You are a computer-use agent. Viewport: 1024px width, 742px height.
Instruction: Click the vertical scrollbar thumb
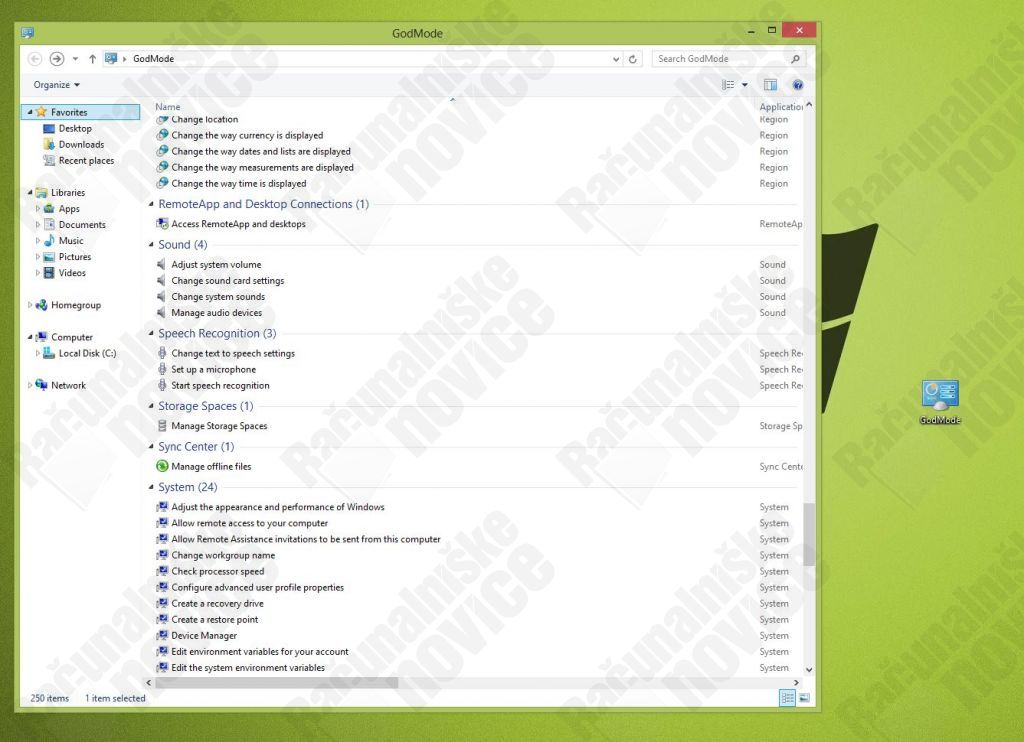click(x=809, y=534)
